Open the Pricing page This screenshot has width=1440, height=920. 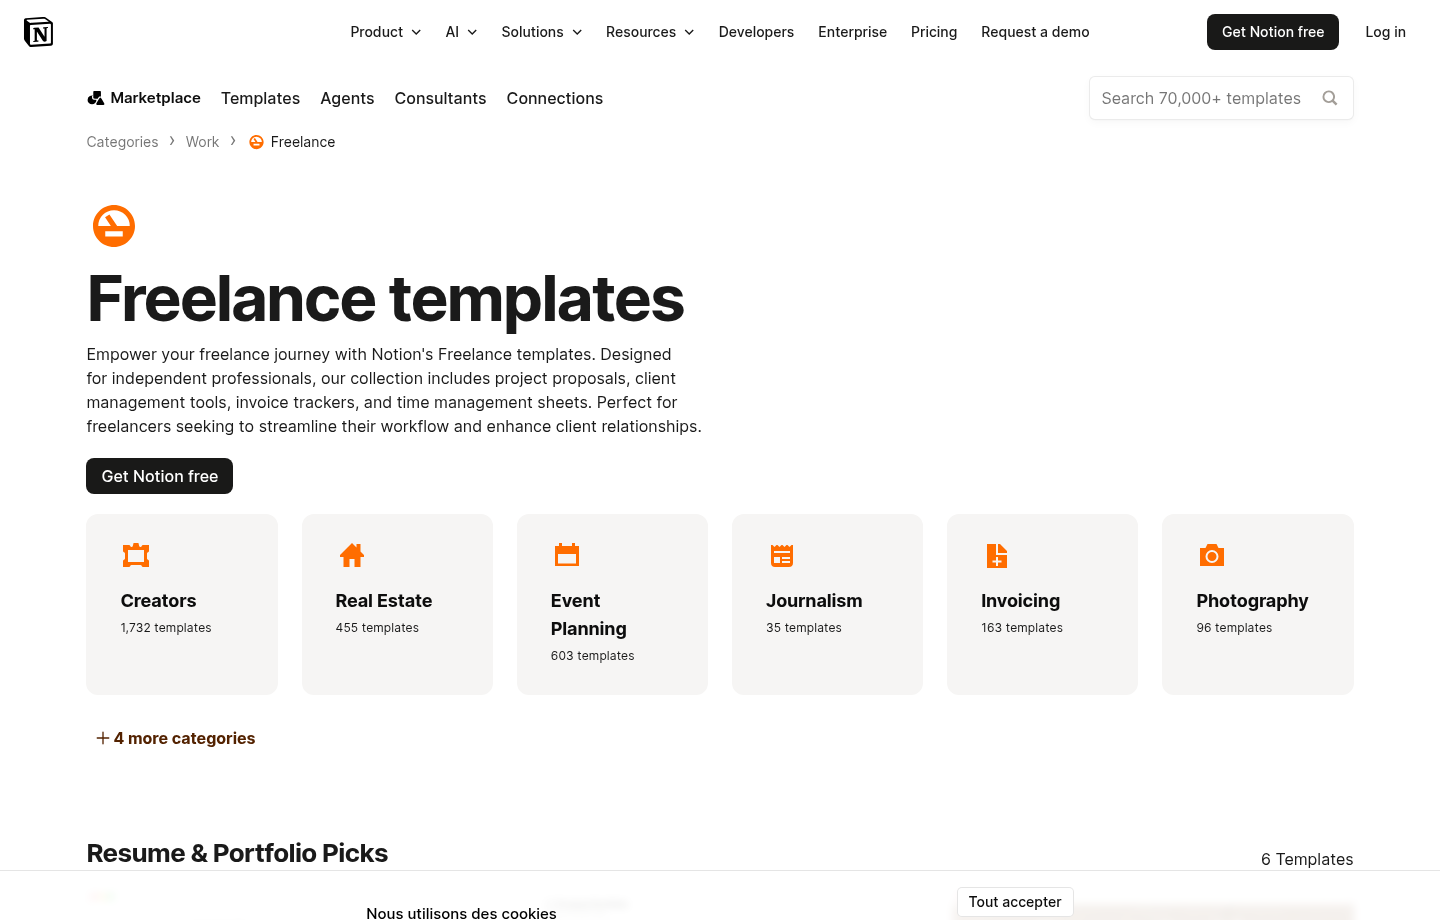[934, 32]
